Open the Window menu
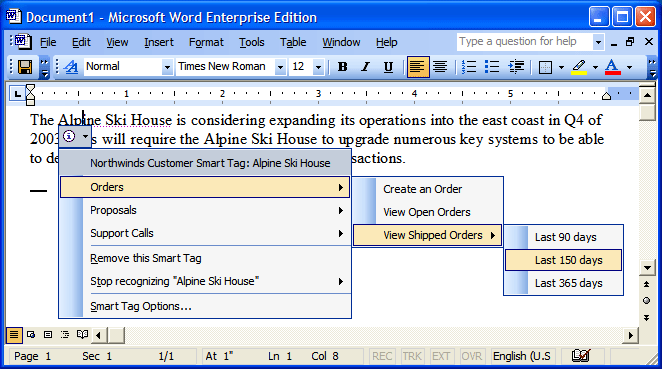 [341, 42]
